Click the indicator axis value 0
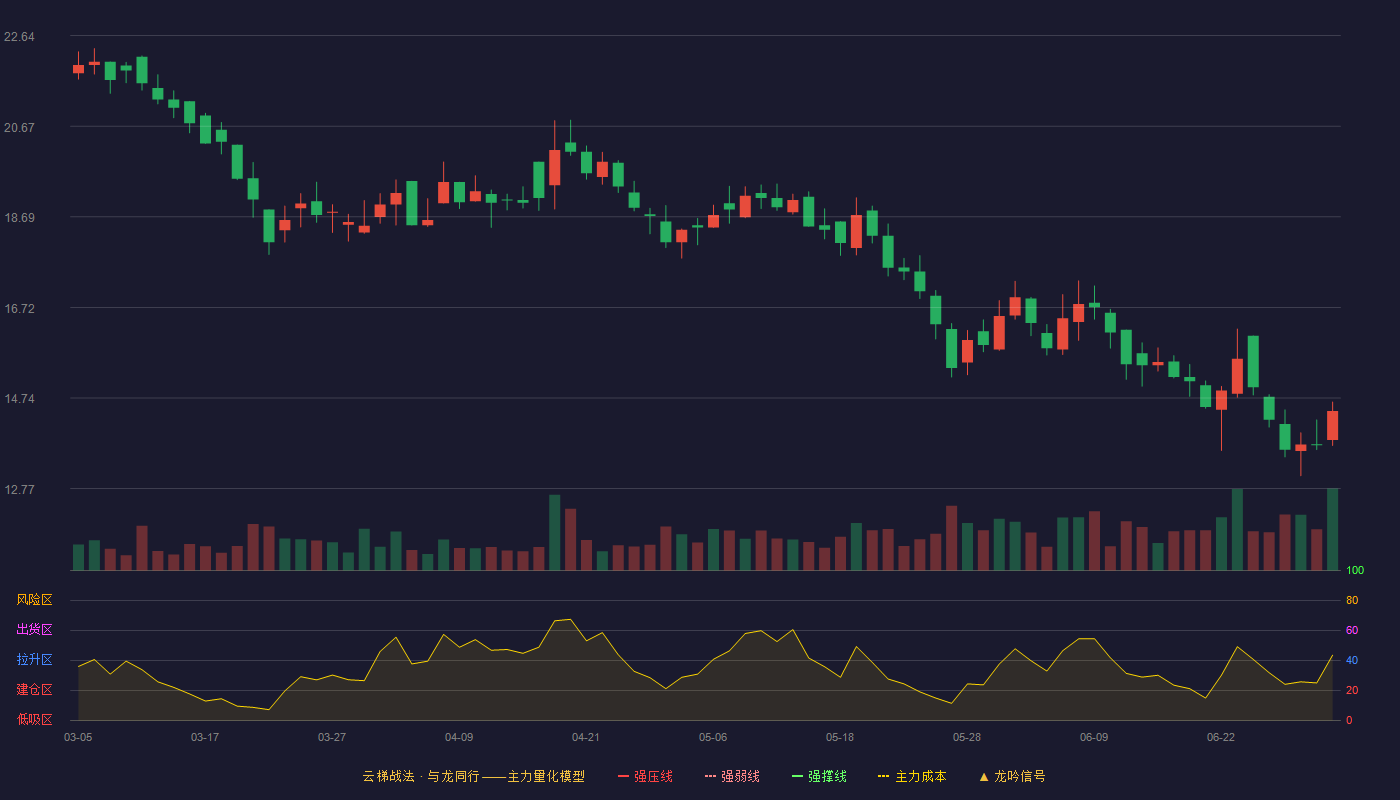Image resolution: width=1400 pixels, height=800 pixels. tap(1349, 720)
